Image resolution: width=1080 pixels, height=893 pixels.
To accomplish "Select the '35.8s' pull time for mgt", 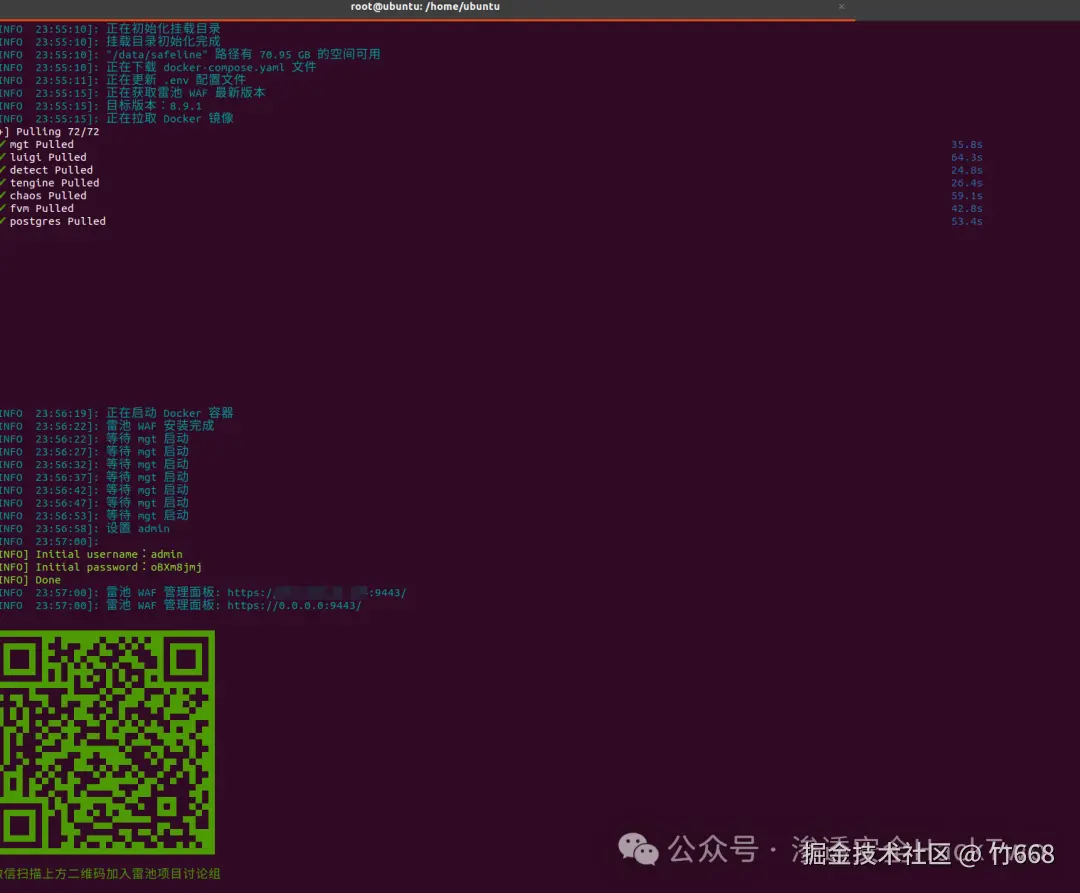I will pyautogui.click(x=967, y=145).
